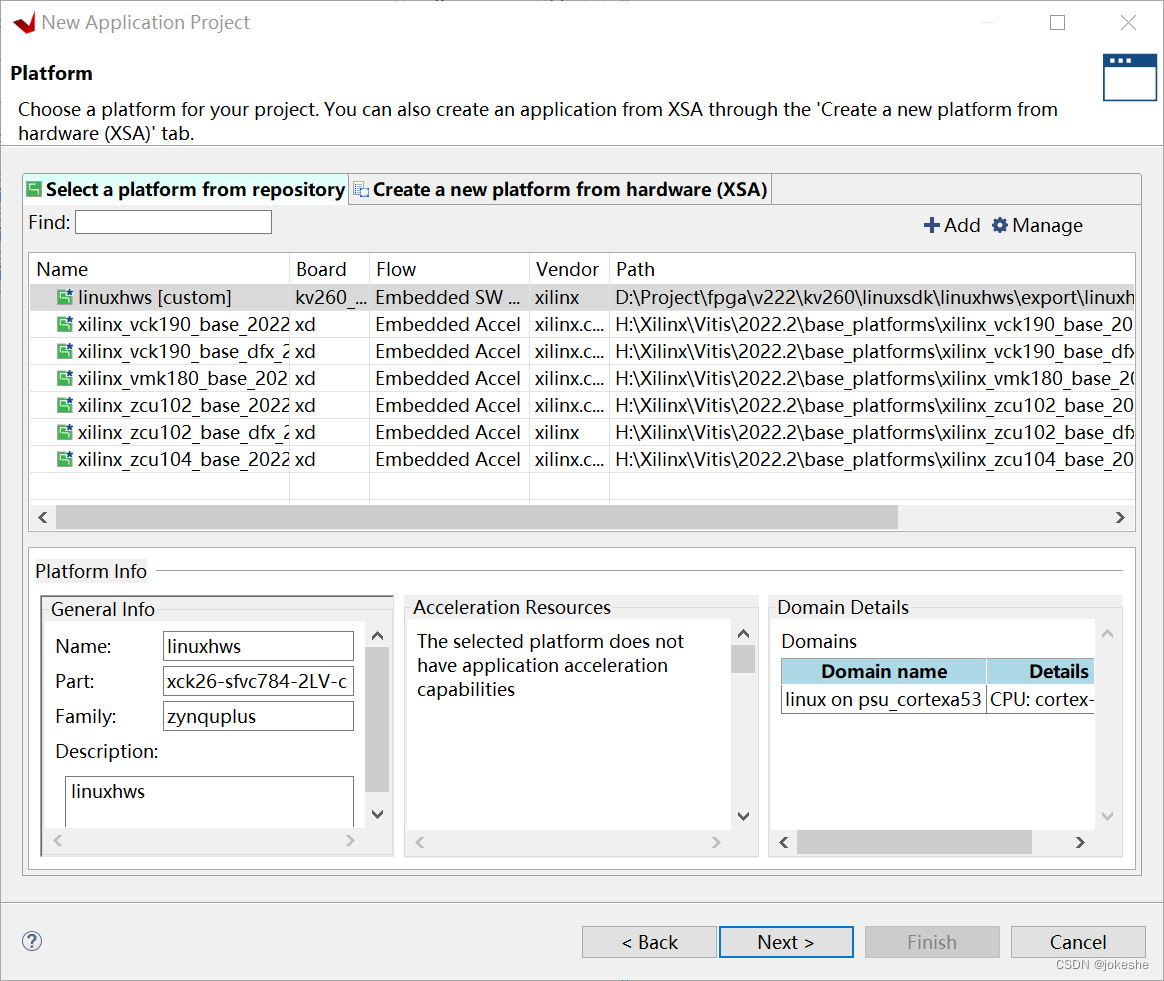This screenshot has height=981, width=1164.
Task: Click the platform icon beside xilinx_vck190_base_dfx row
Action: 64,351
